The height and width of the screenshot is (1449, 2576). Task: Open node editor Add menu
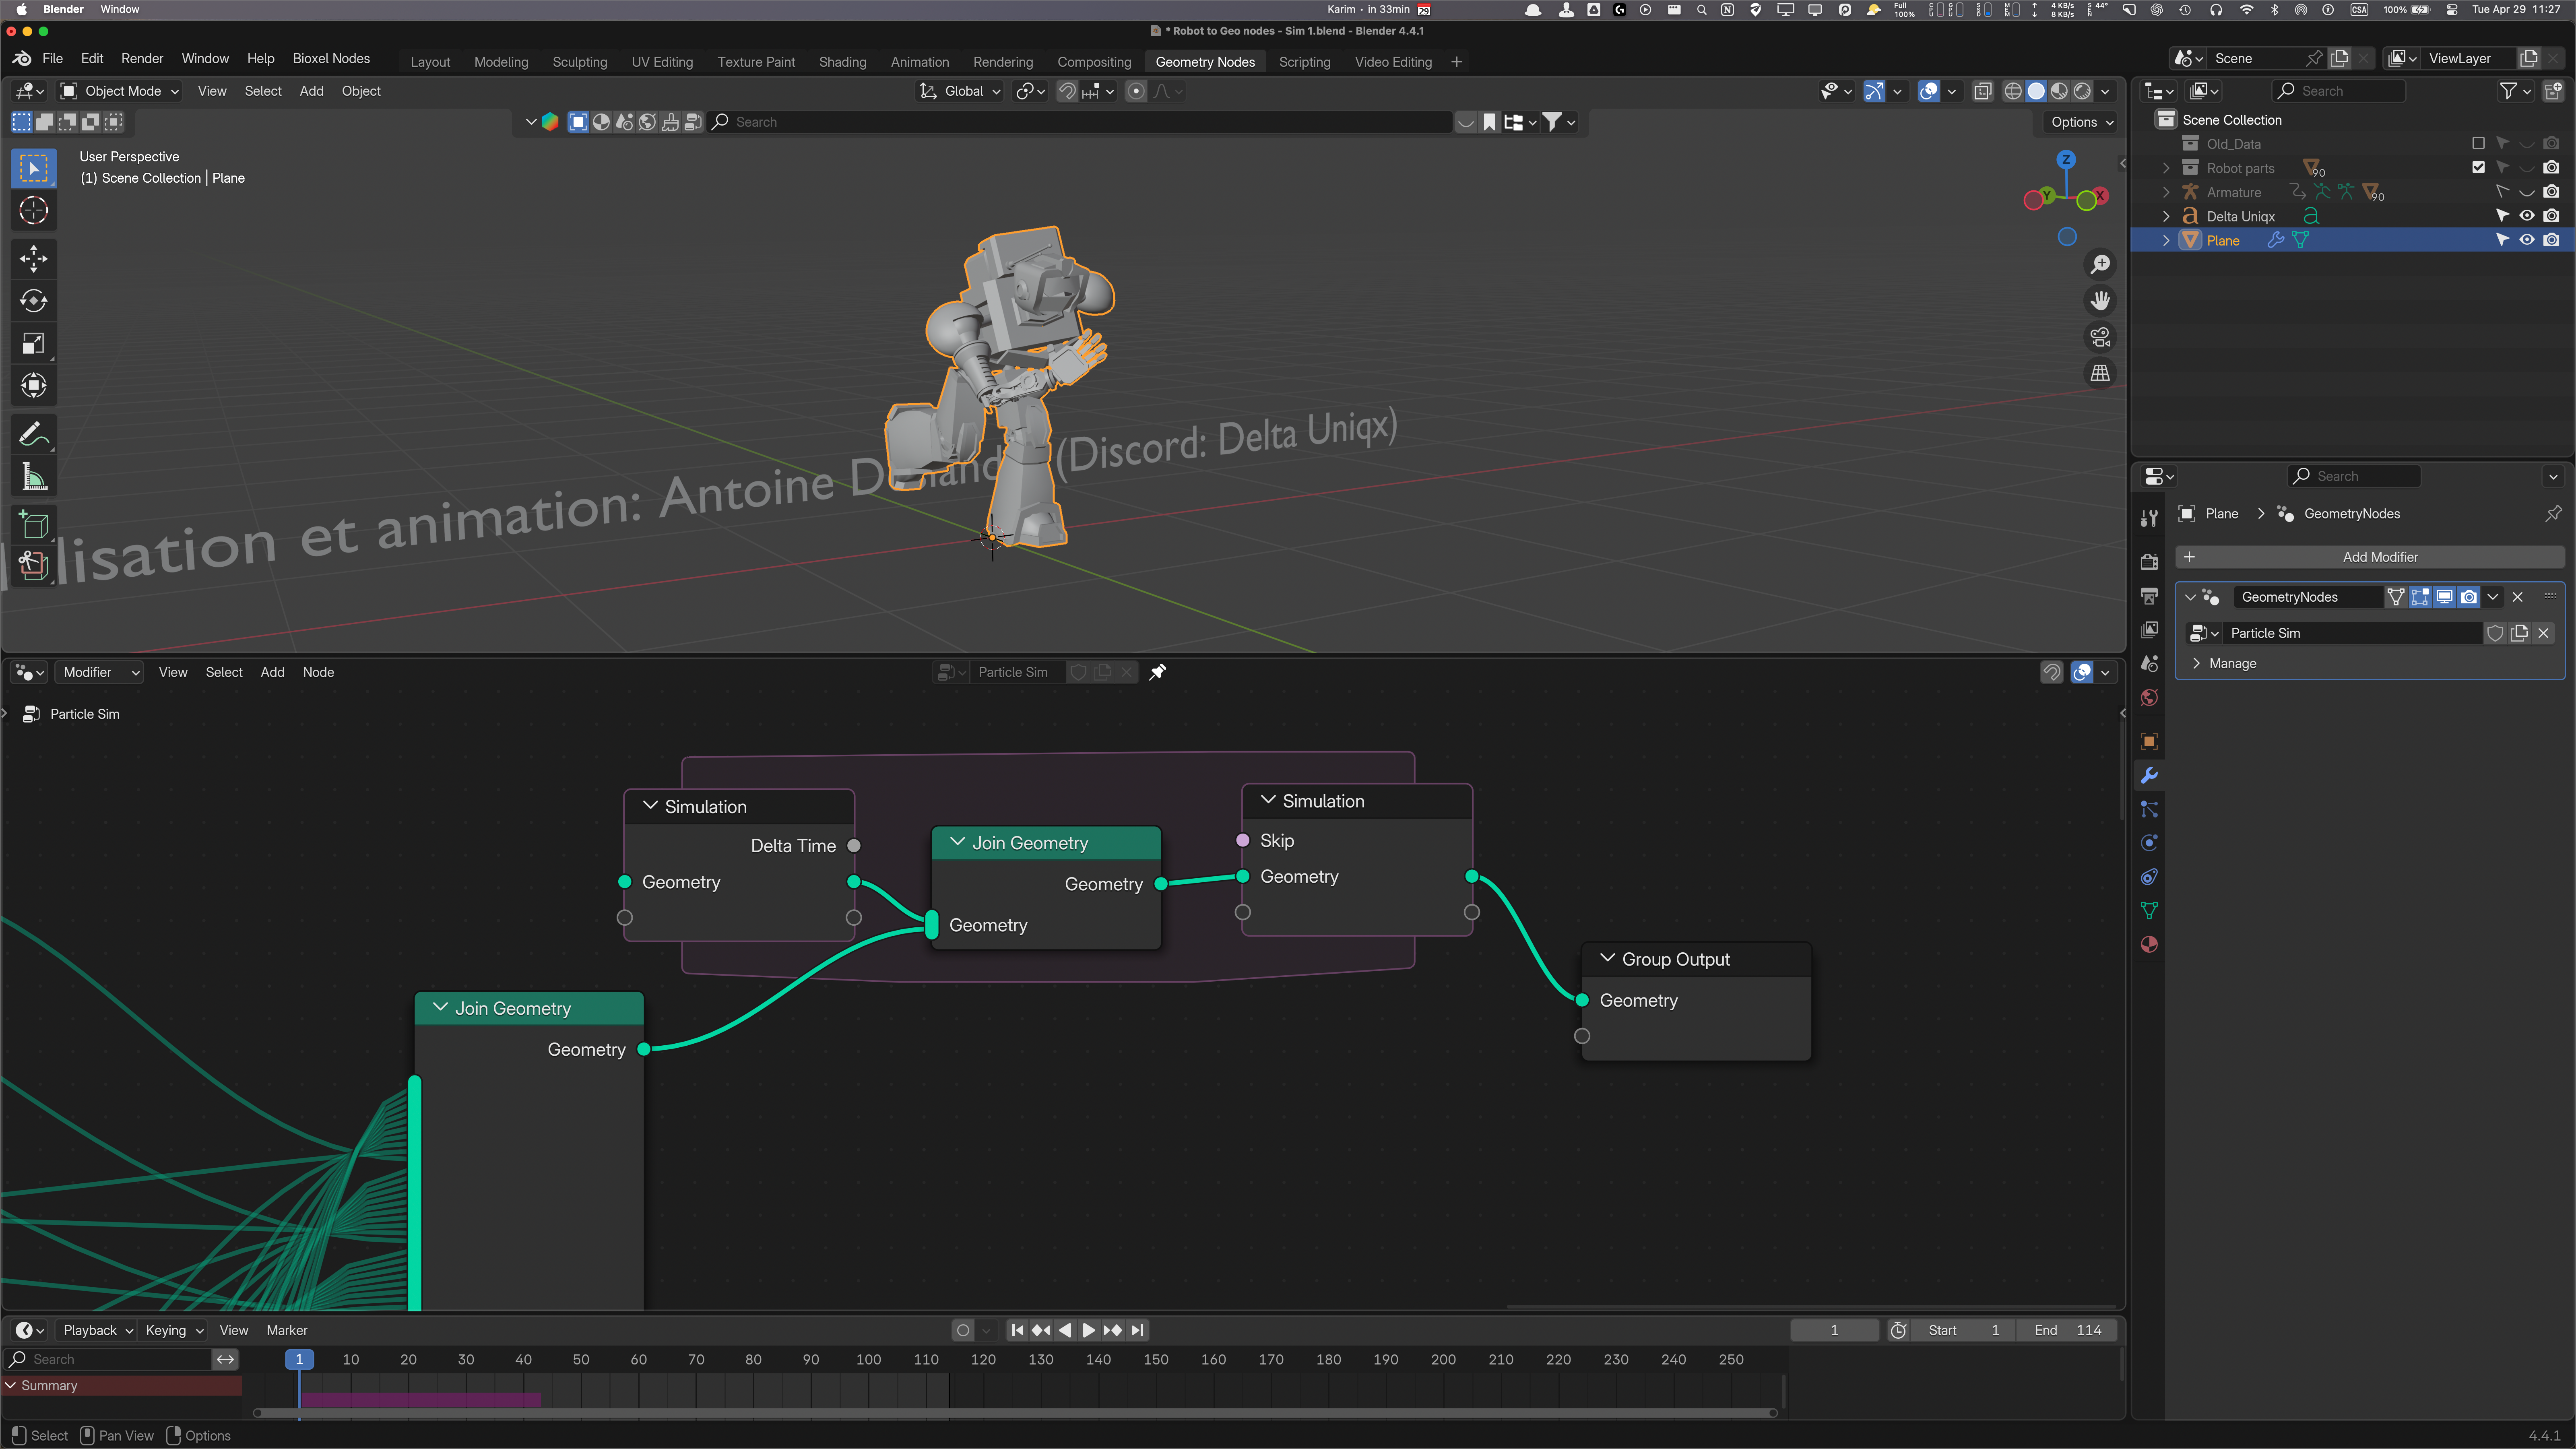coord(272,672)
